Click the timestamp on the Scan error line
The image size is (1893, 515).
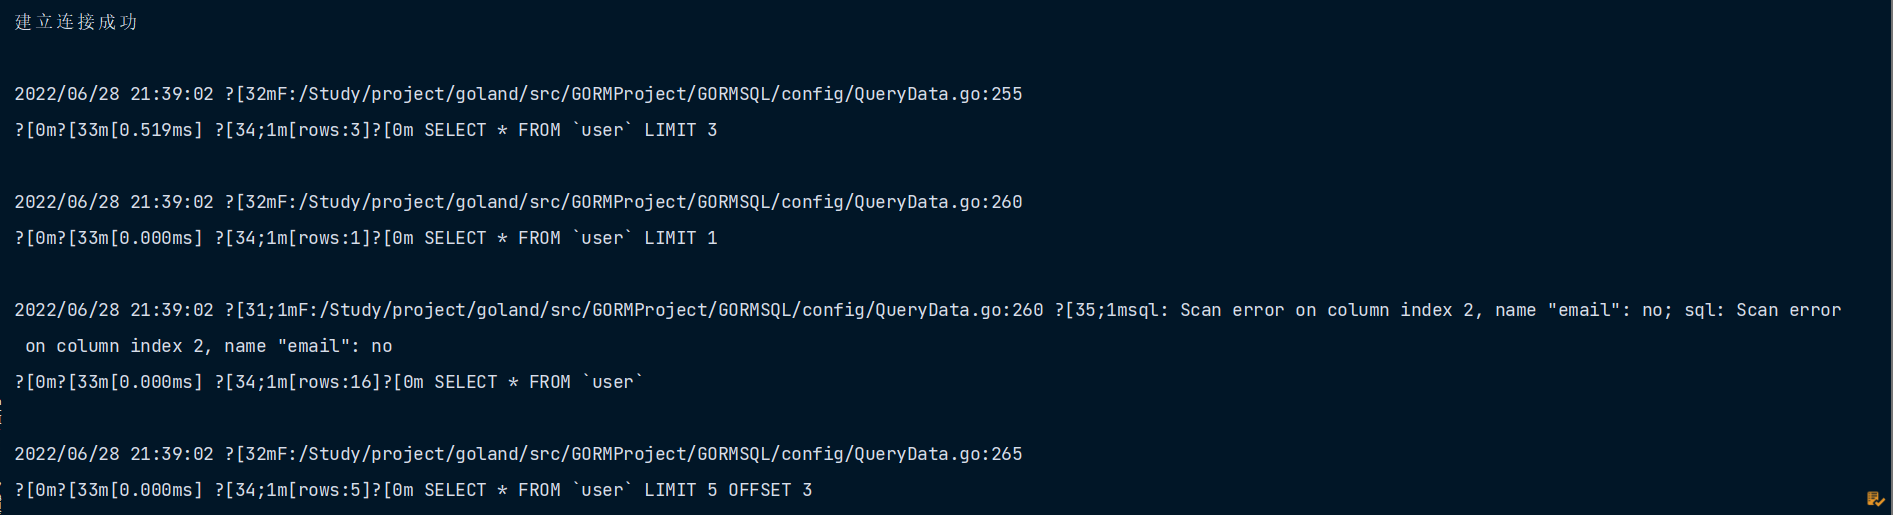click(x=114, y=310)
